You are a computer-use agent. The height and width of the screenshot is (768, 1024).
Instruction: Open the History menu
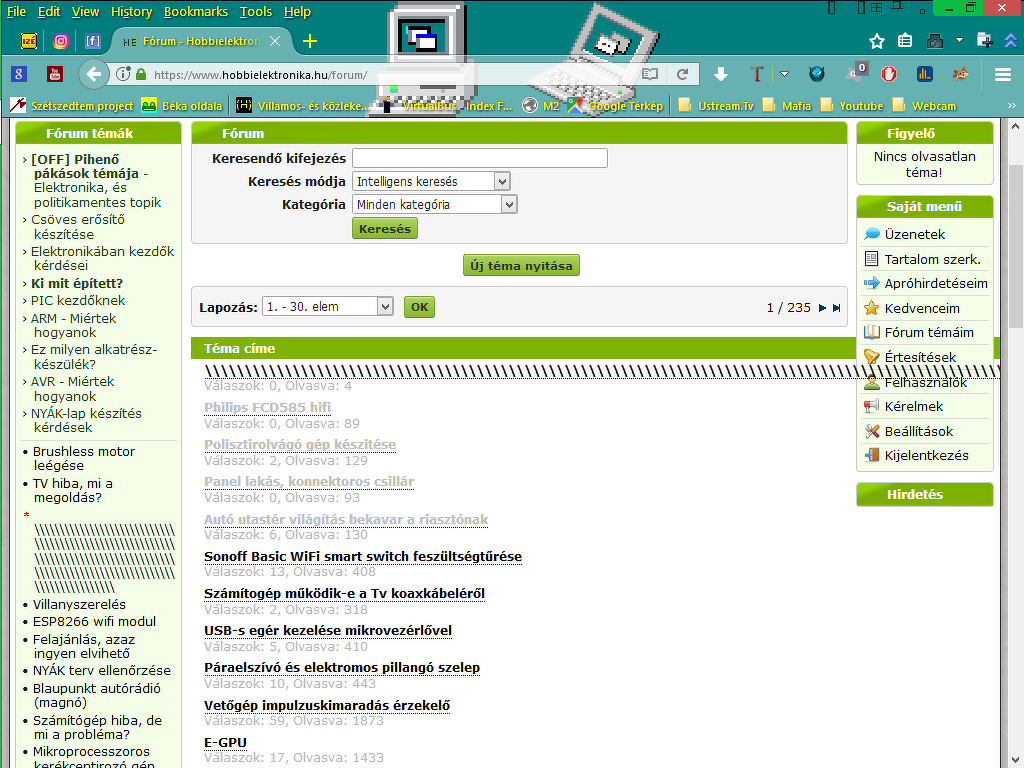click(x=131, y=12)
